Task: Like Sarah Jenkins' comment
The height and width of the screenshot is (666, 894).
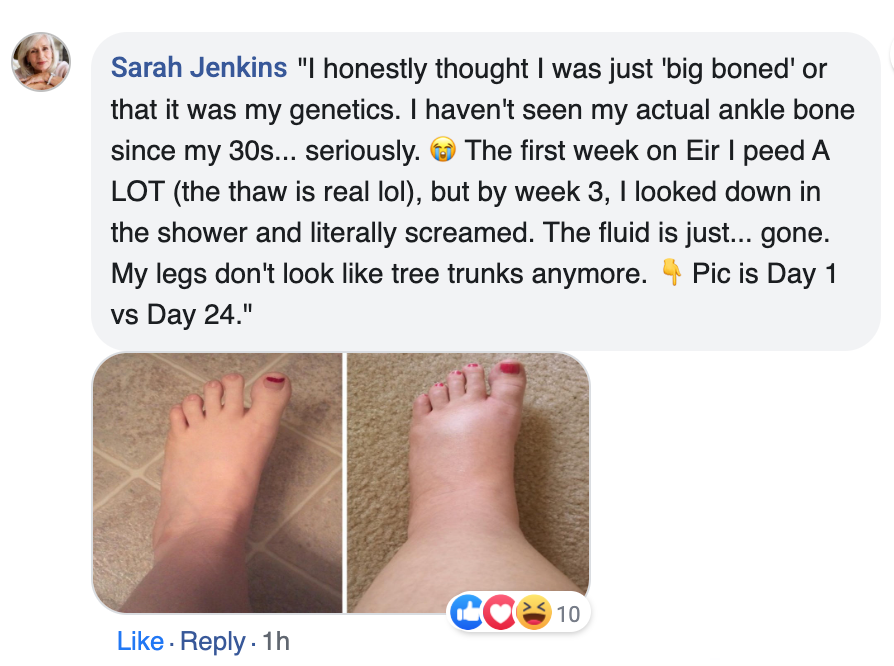Action: click(x=140, y=641)
